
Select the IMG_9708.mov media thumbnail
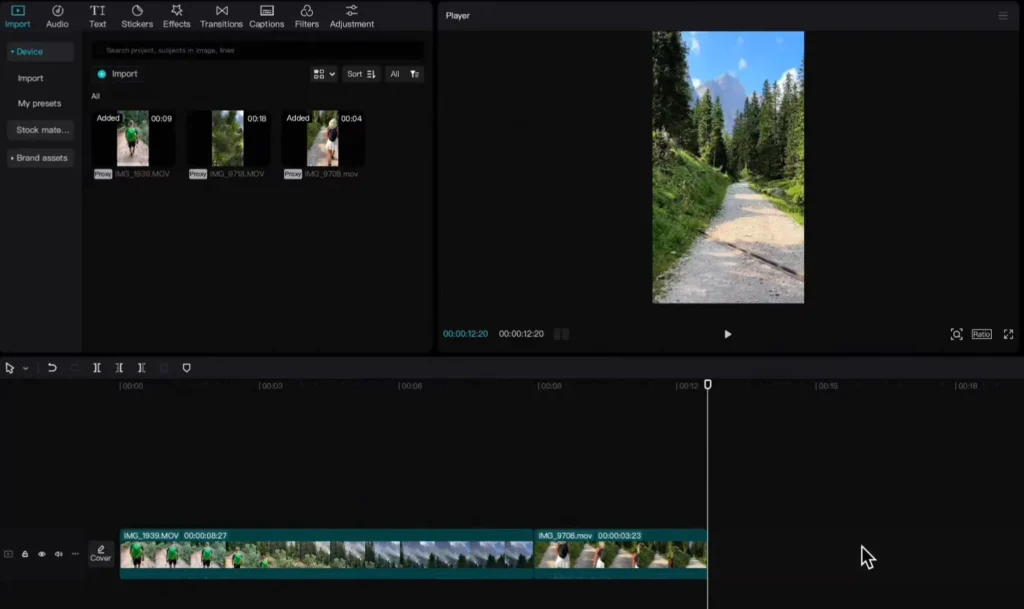pos(323,138)
